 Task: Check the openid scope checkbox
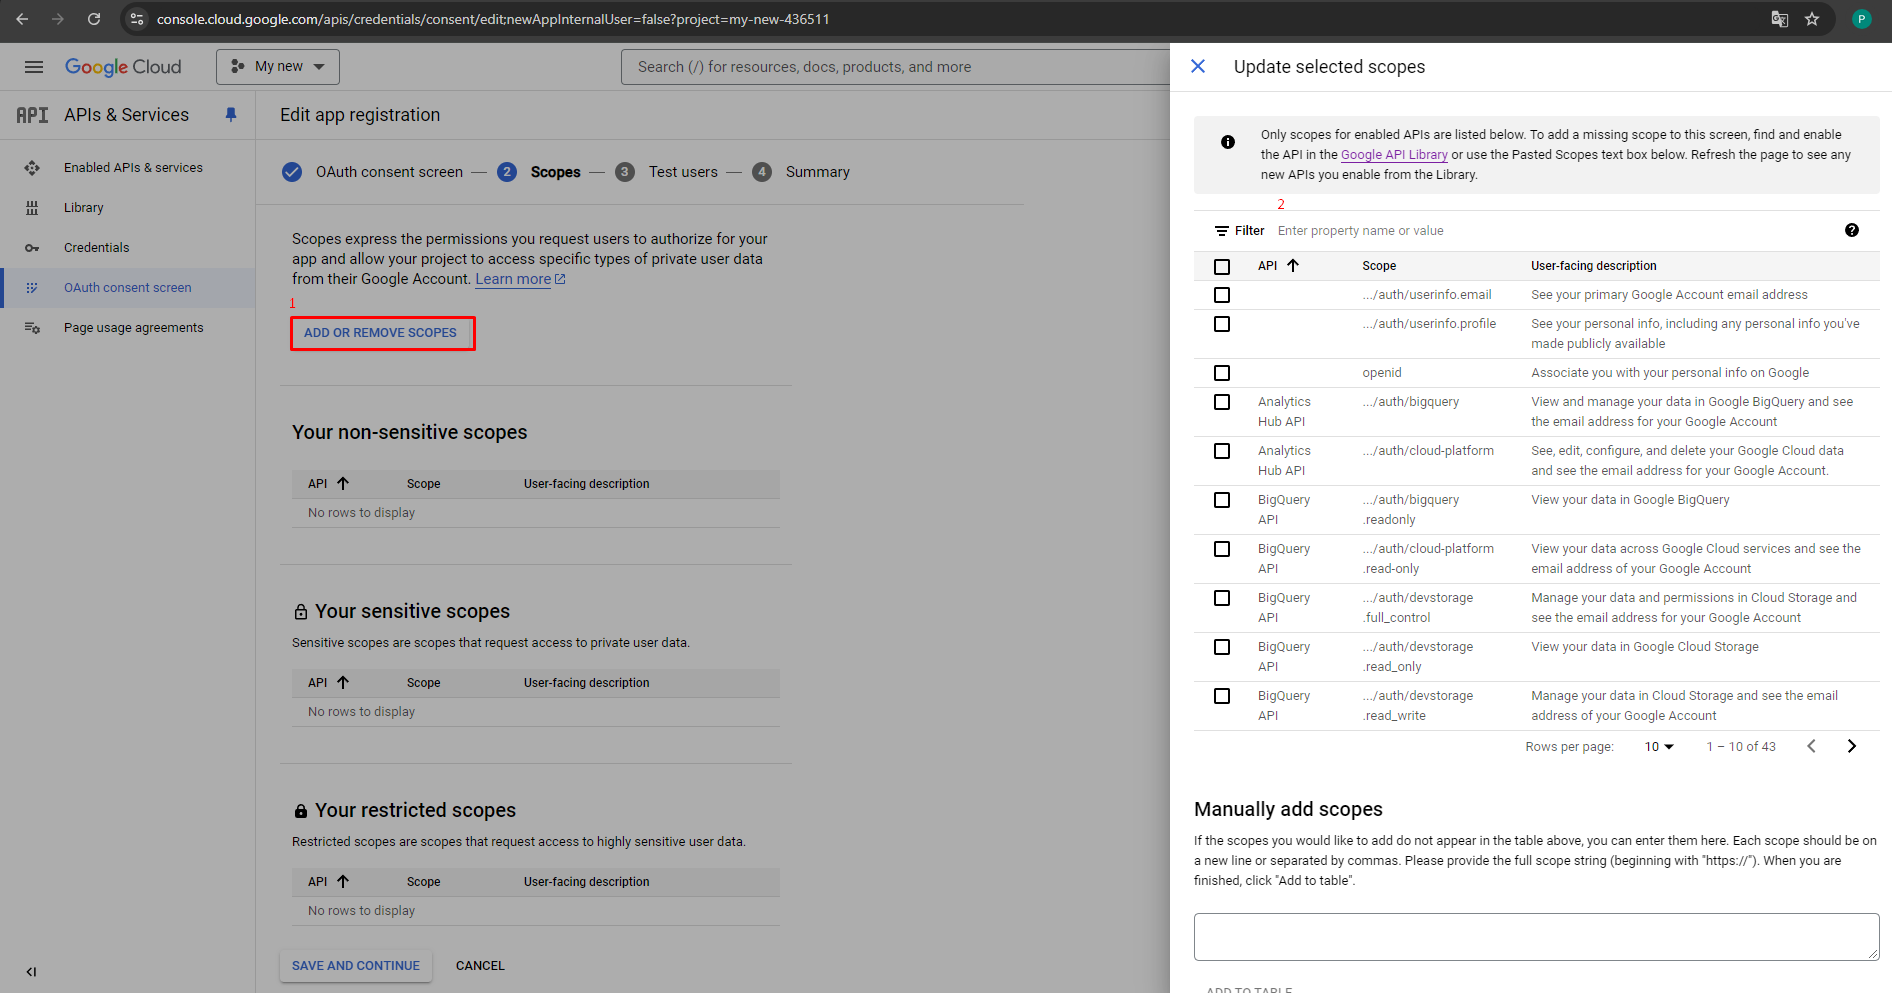pyautogui.click(x=1222, y=373)
